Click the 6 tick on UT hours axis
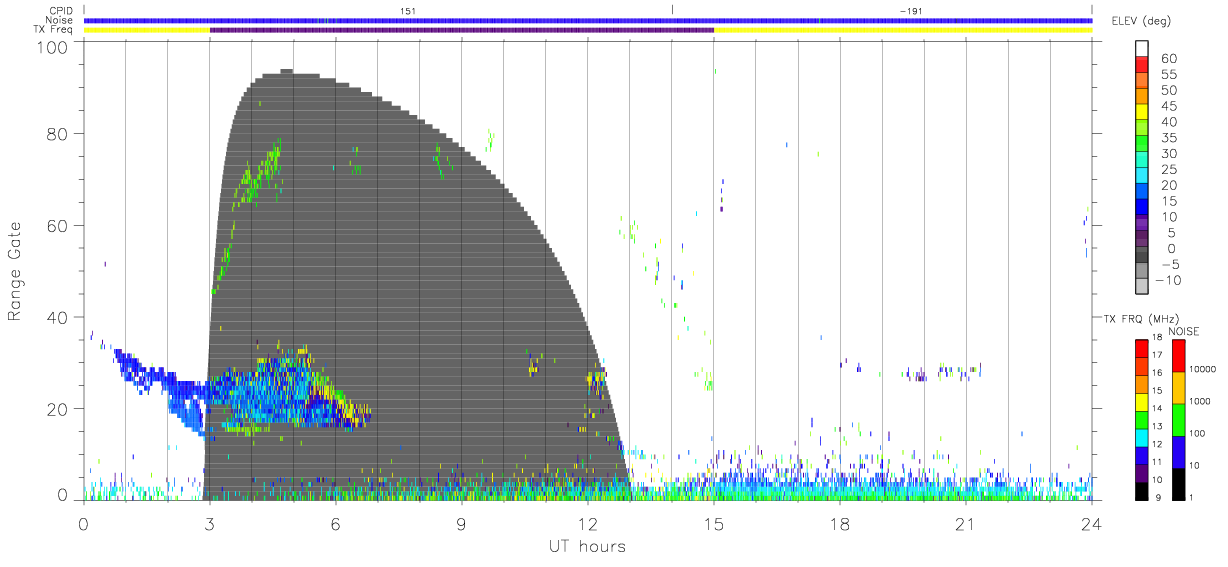Viewport: 1228px width, 567px height. 336,523
